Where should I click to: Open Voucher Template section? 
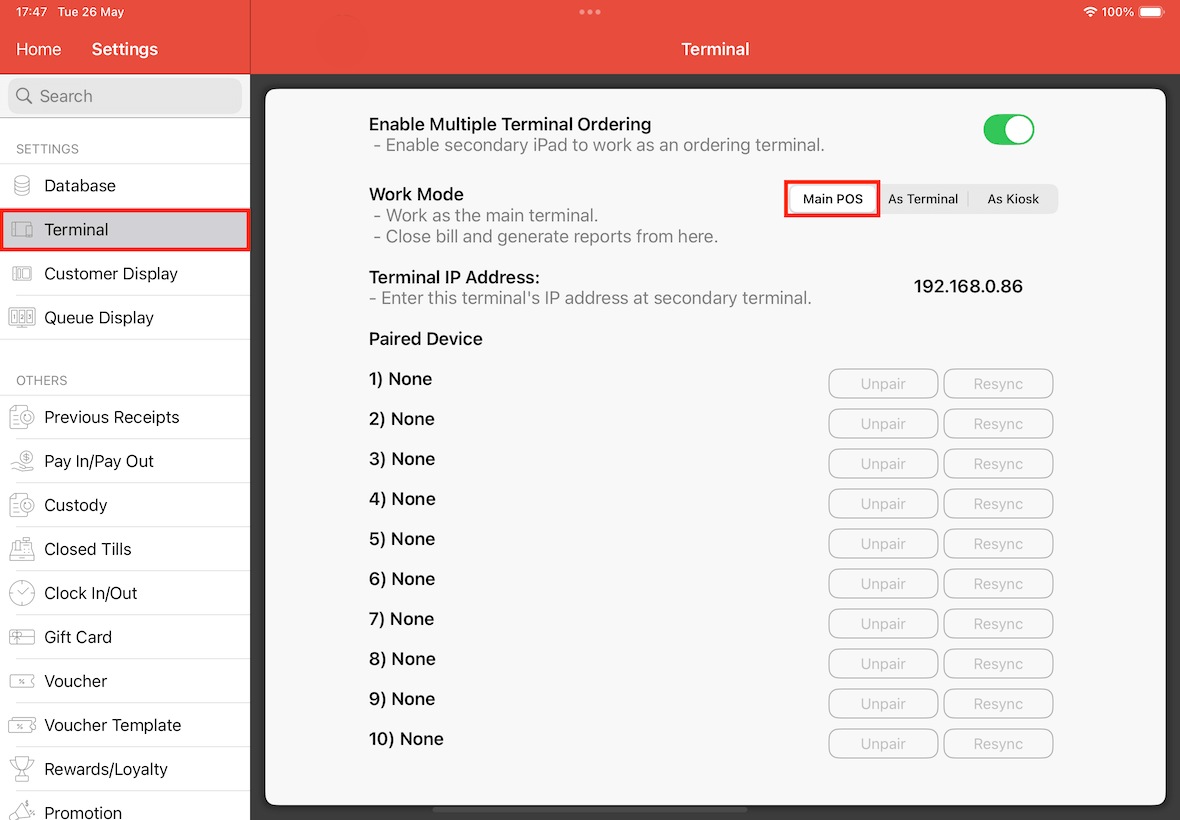click(x=125, y=725)
